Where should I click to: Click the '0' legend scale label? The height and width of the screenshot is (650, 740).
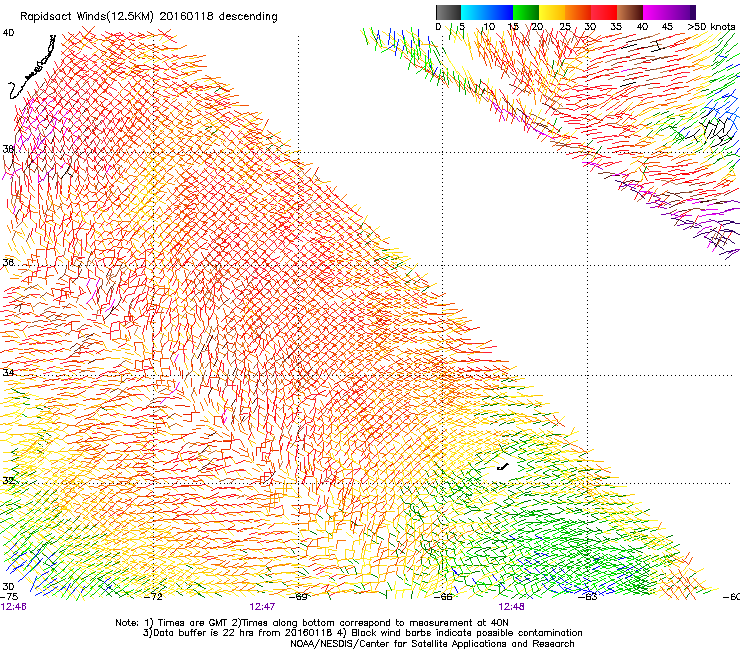[438, 27]
